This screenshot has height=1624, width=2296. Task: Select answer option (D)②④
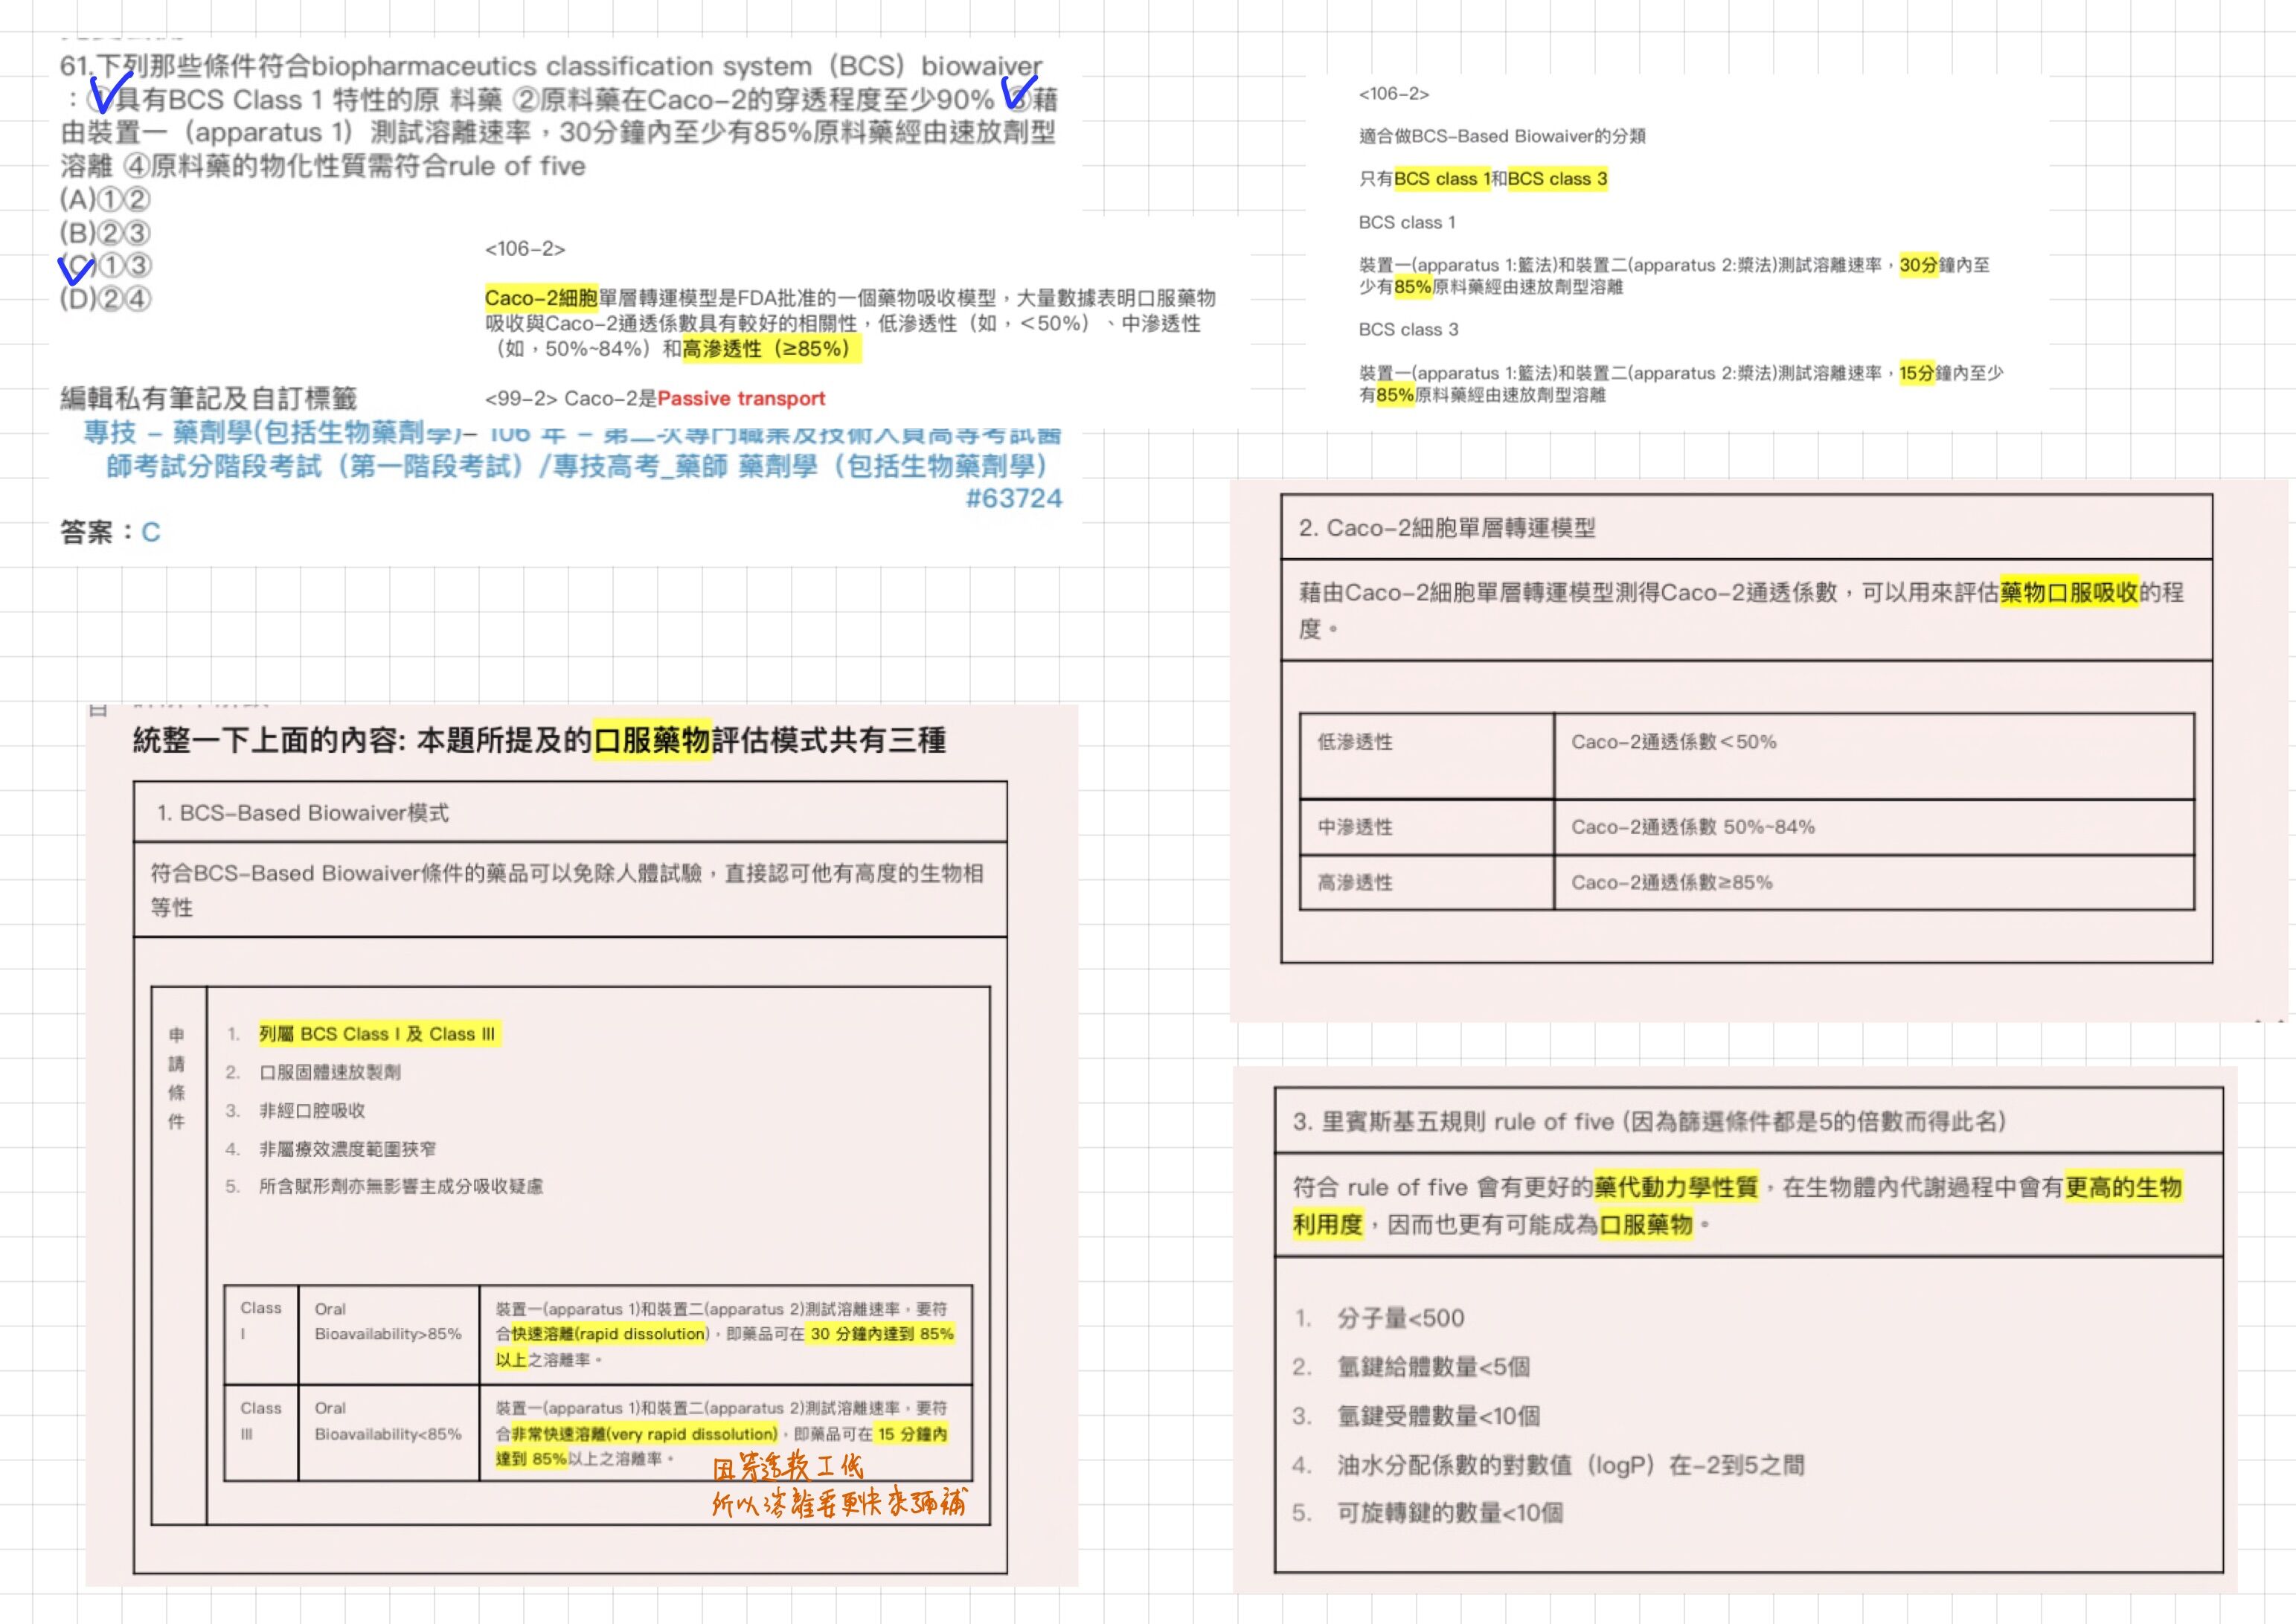[x=105, y=299]
